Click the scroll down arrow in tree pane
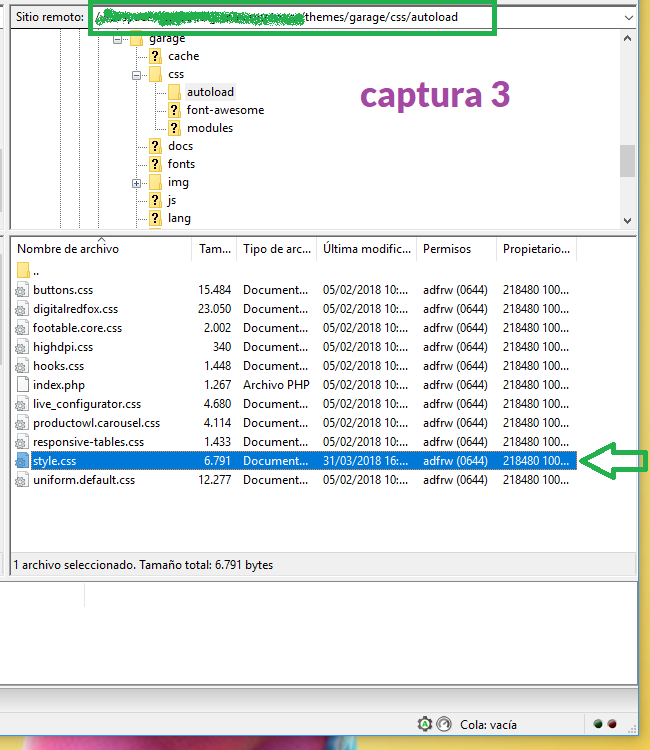 628,221
